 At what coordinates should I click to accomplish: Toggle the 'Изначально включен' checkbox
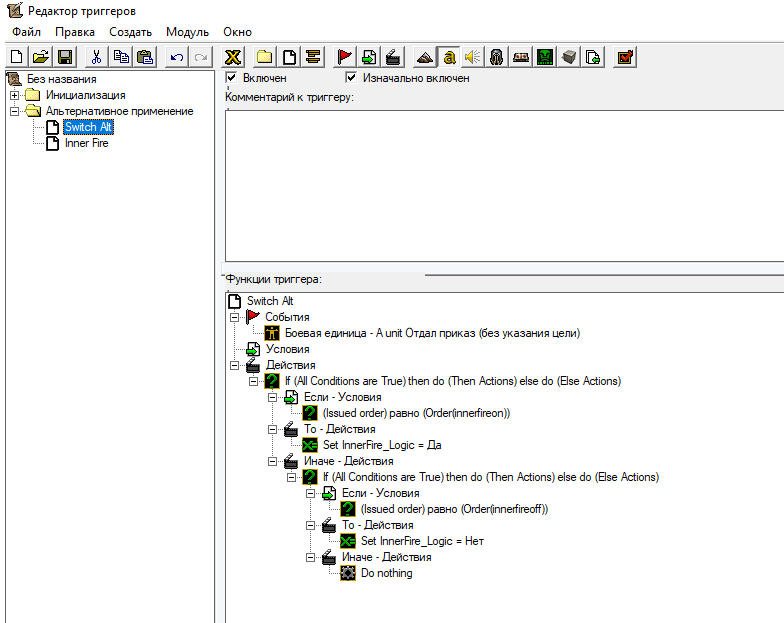pos(351,78)
